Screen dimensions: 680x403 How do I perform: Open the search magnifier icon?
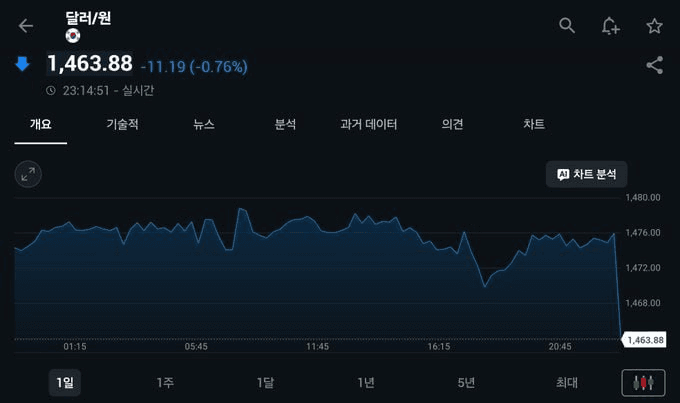point(567,26)
